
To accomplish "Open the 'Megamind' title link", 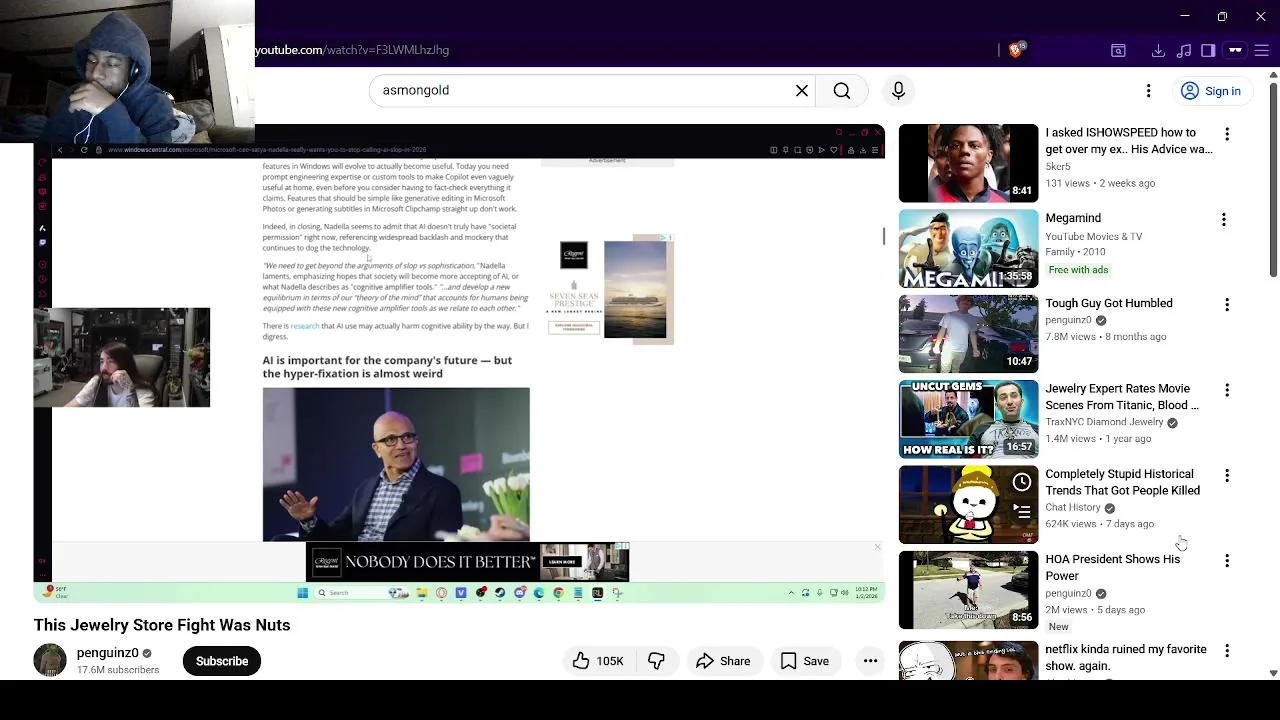I will pos(1073,218).
